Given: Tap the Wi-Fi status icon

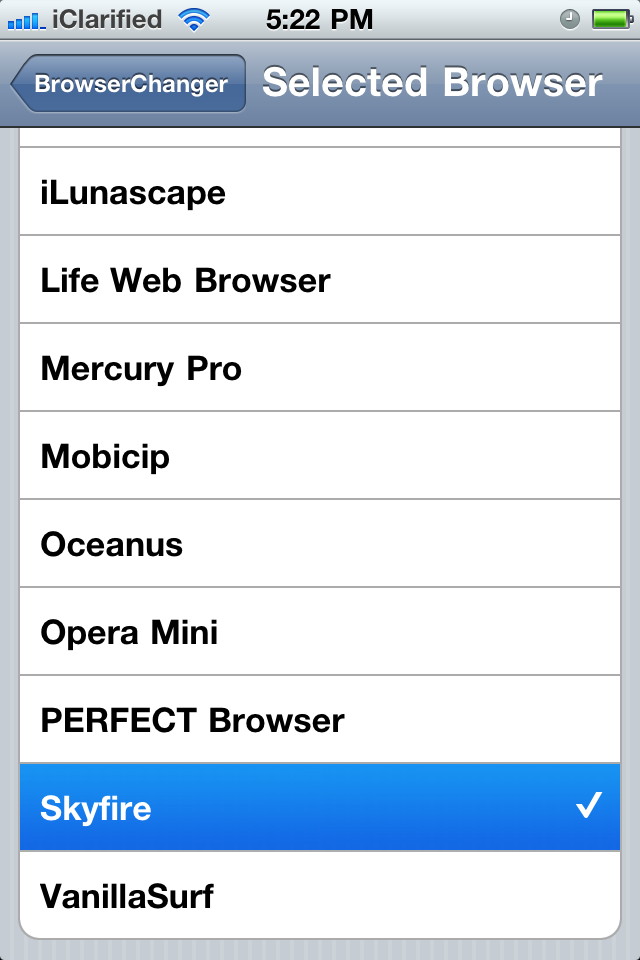Looking at the screenshot, I should 194,19.
